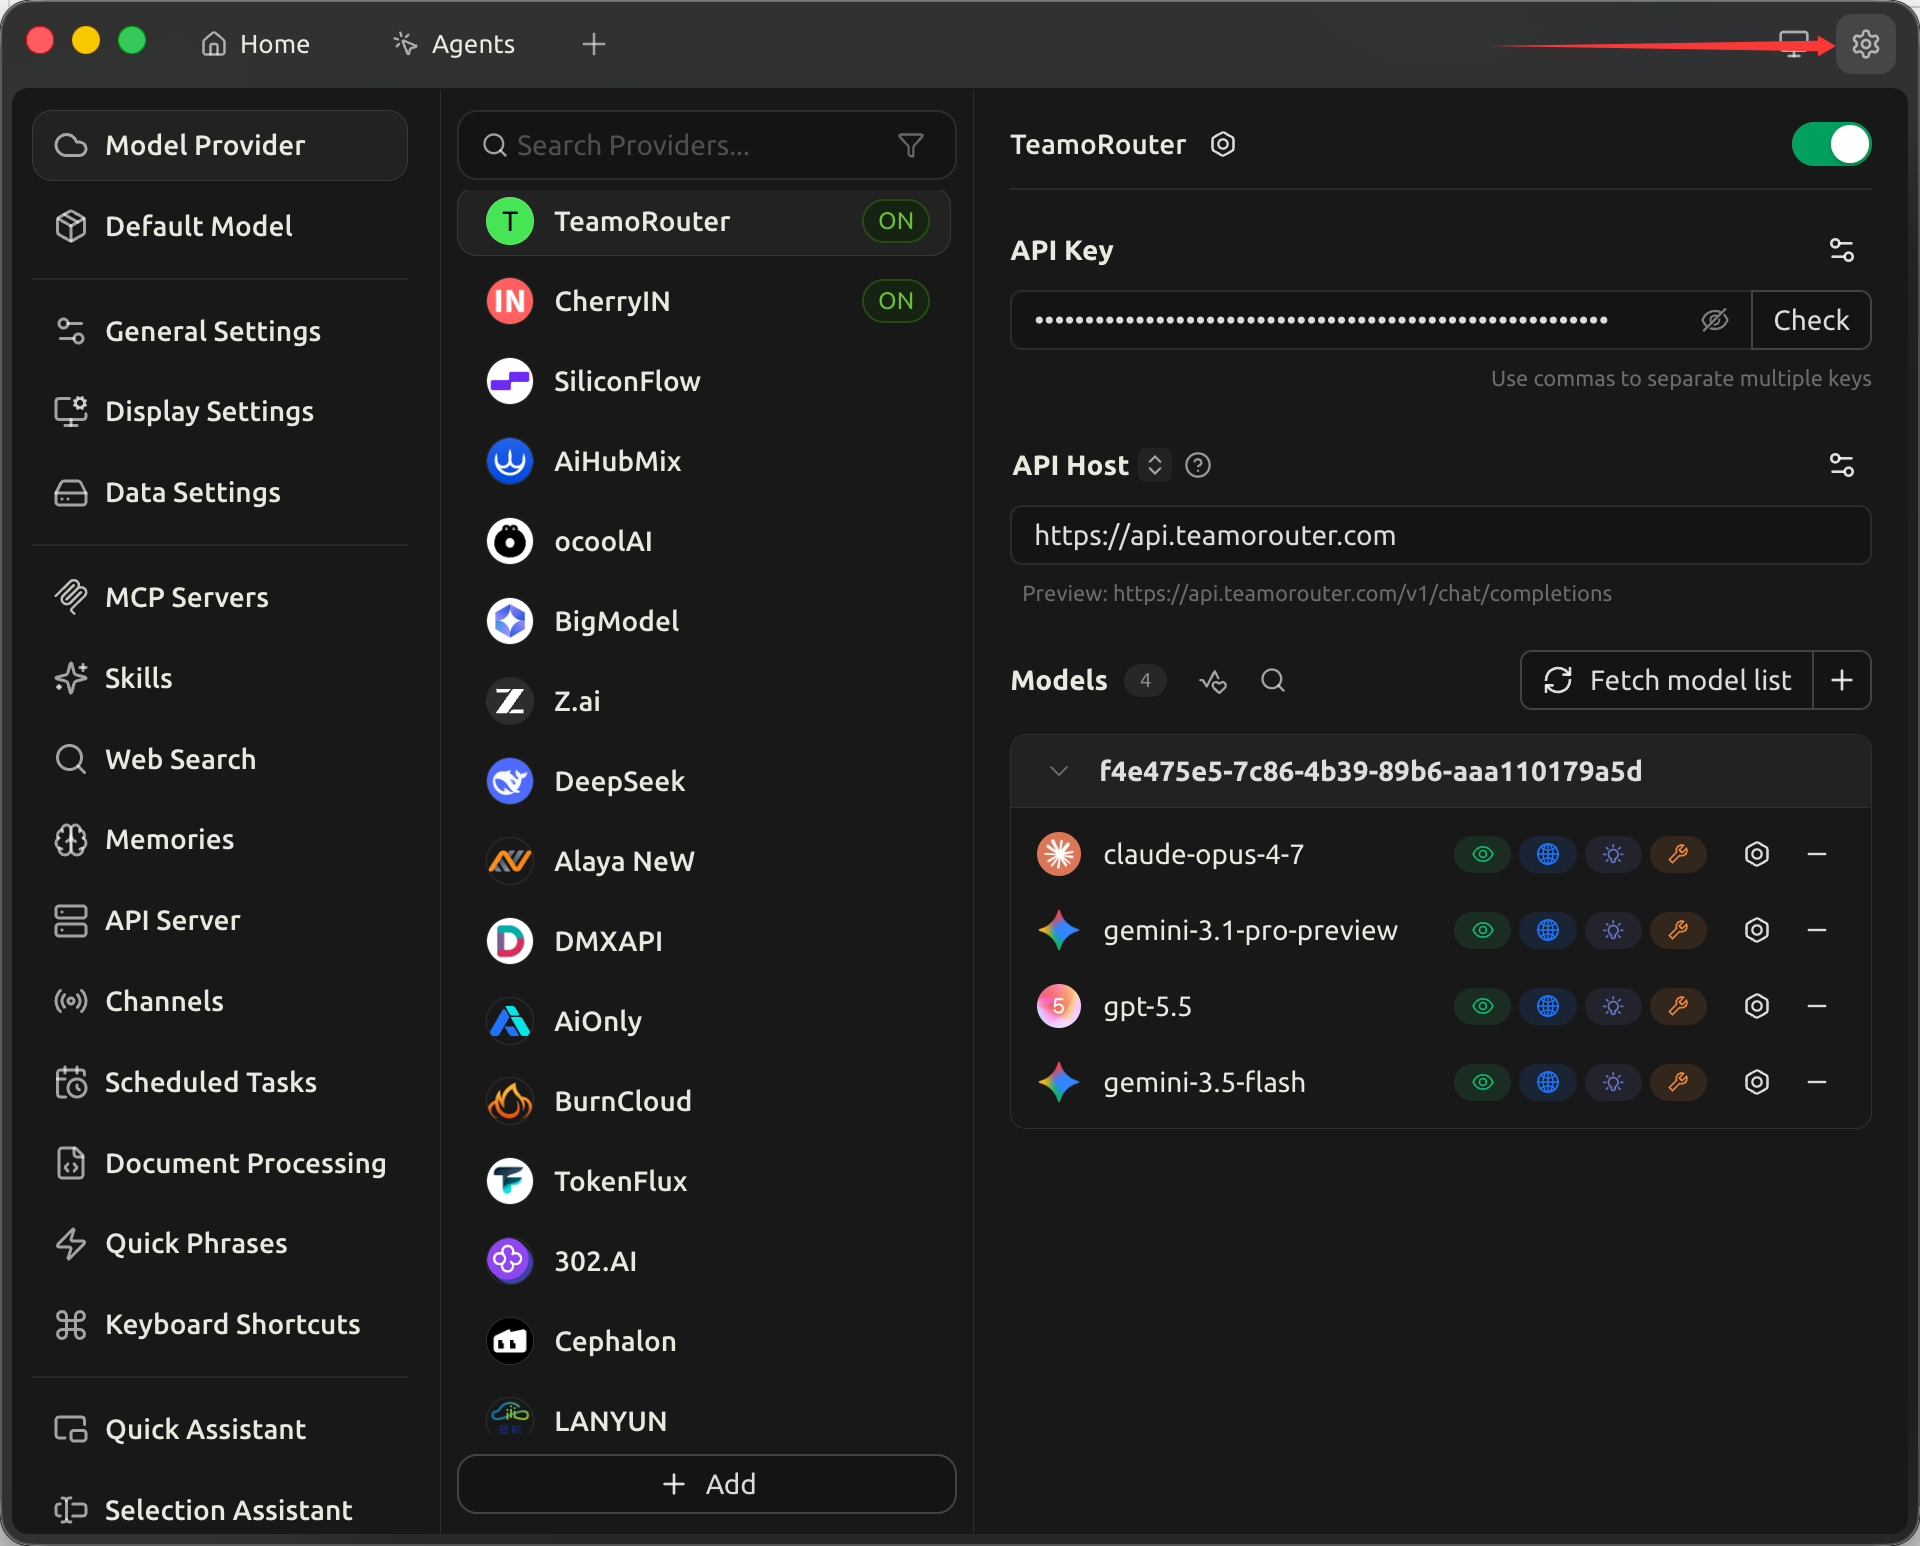This screenshot has height=1546, width=1920.
Task: Collapse the f4e475e5 model group
Action: coord(1058,771)
